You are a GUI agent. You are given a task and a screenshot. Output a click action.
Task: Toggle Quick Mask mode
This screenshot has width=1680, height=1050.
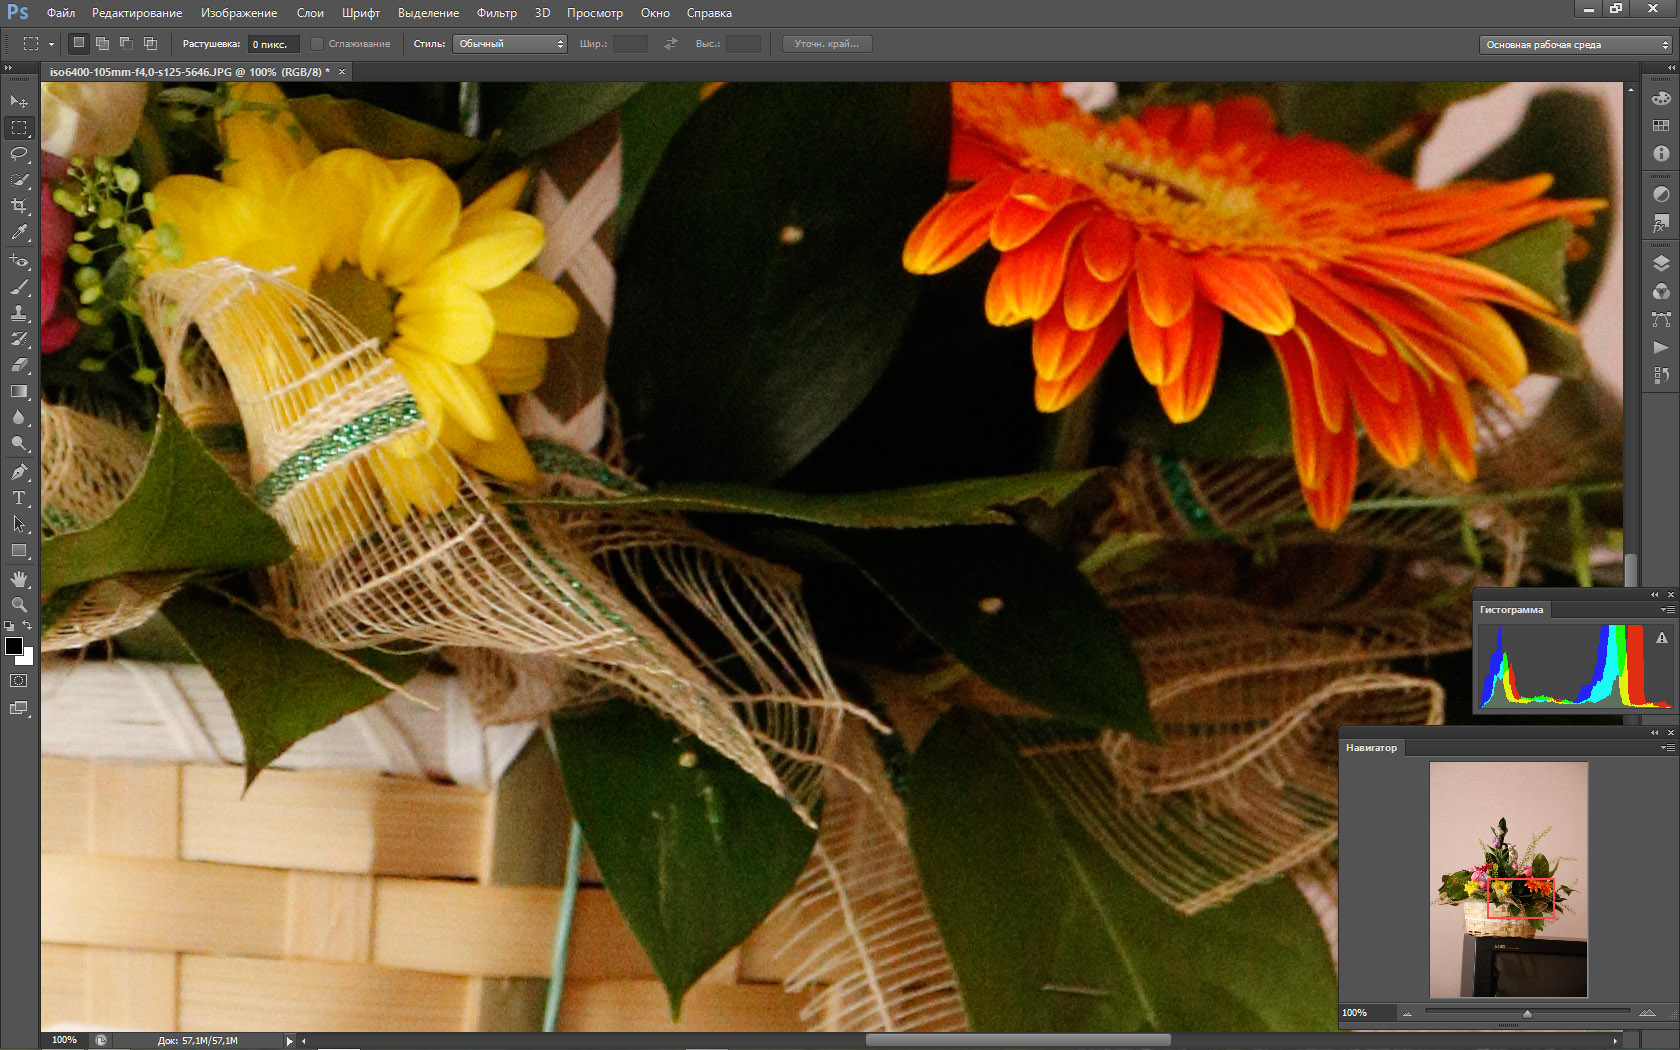click(x=19, y=681)
